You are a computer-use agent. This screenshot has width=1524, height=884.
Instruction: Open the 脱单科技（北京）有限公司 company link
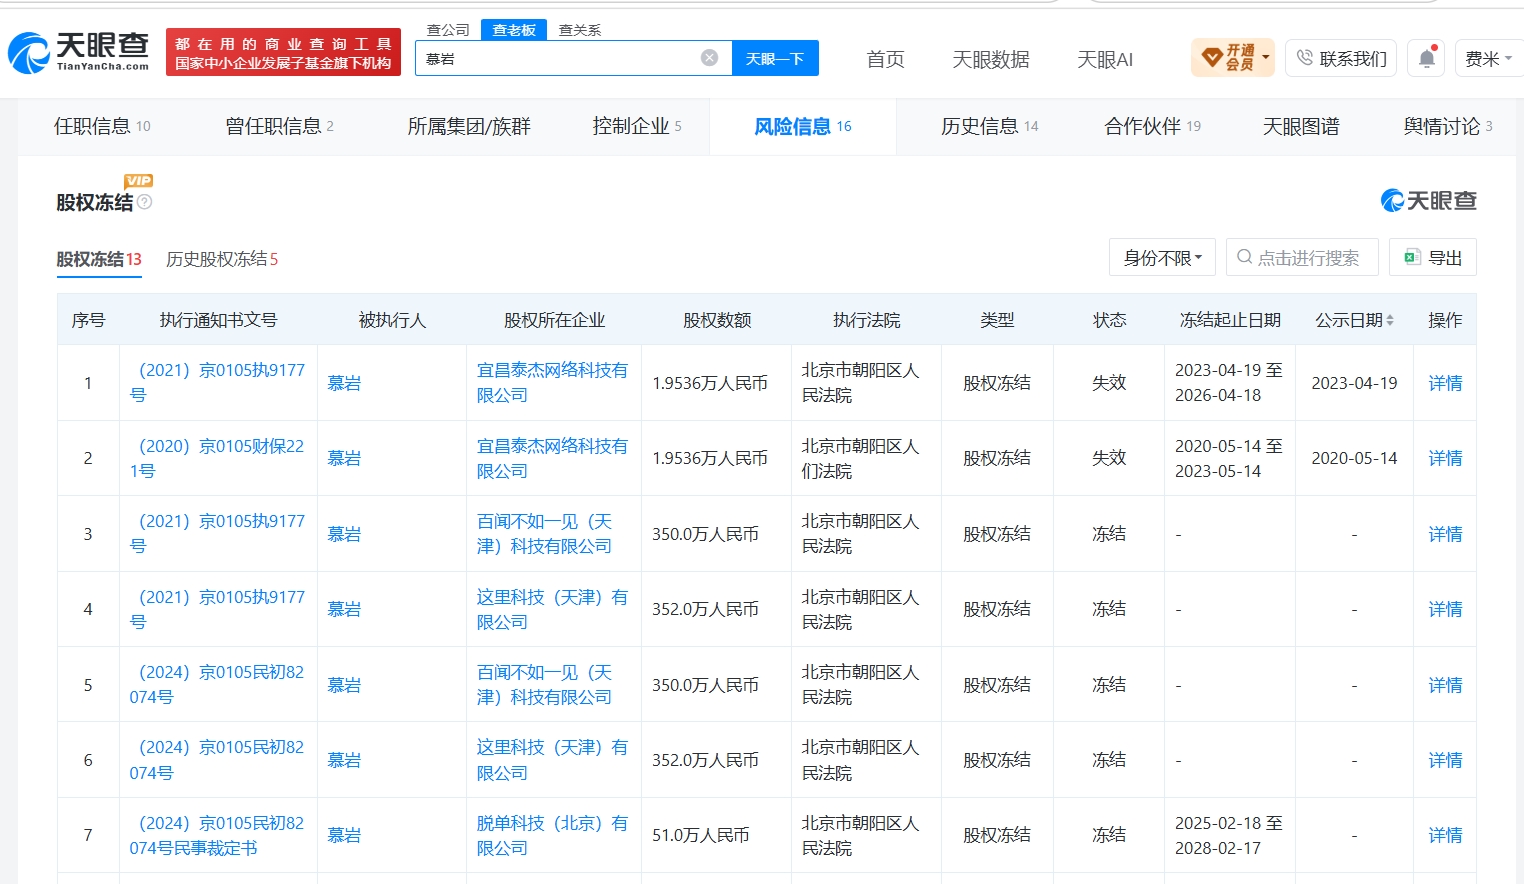point(552,835)
